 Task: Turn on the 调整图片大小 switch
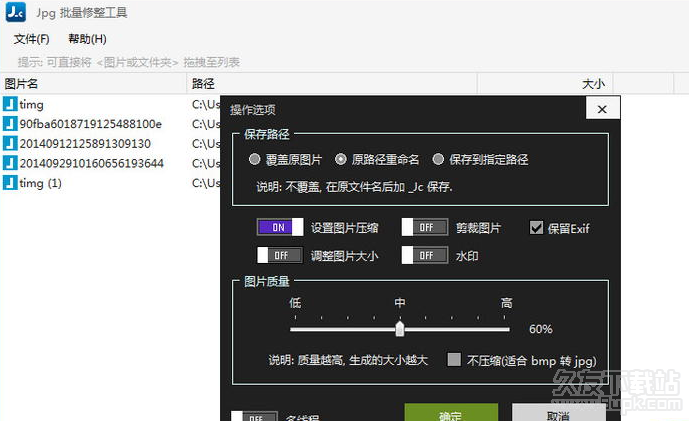pyautogui.click(x=280, y=255)
